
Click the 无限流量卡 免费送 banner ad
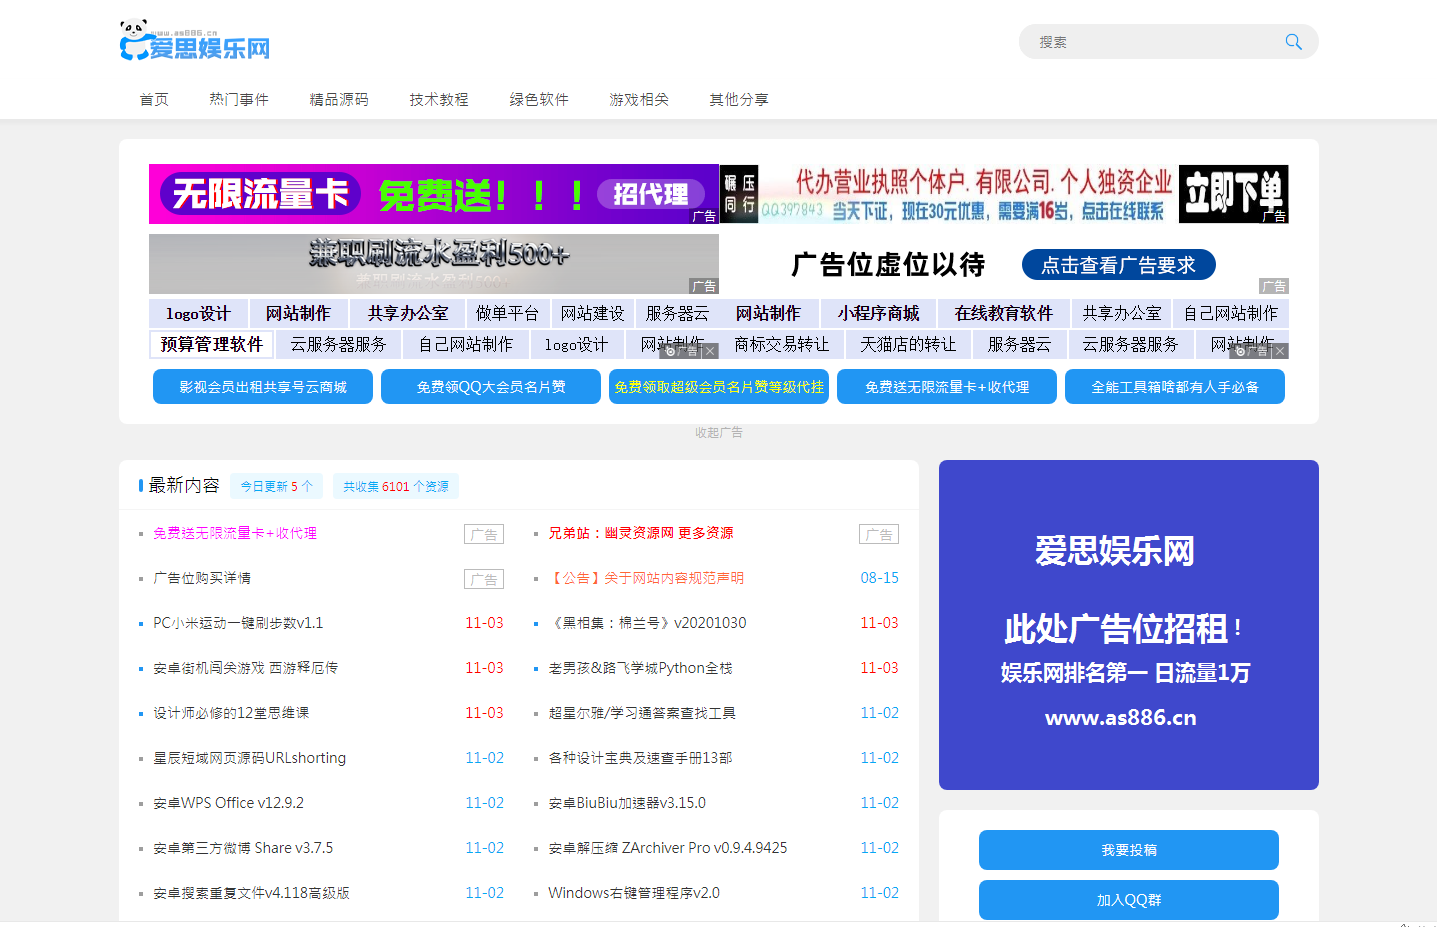pos(433,194)
